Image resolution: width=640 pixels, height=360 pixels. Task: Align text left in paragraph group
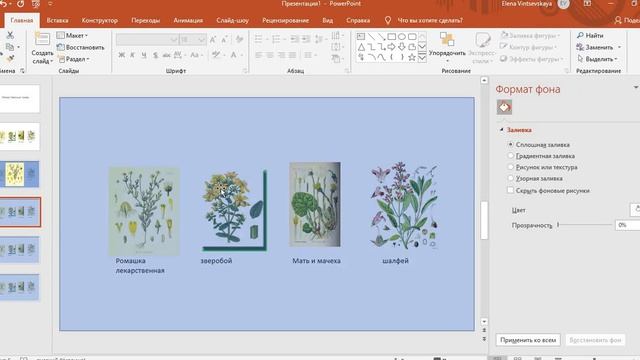(x=258, y=55)
